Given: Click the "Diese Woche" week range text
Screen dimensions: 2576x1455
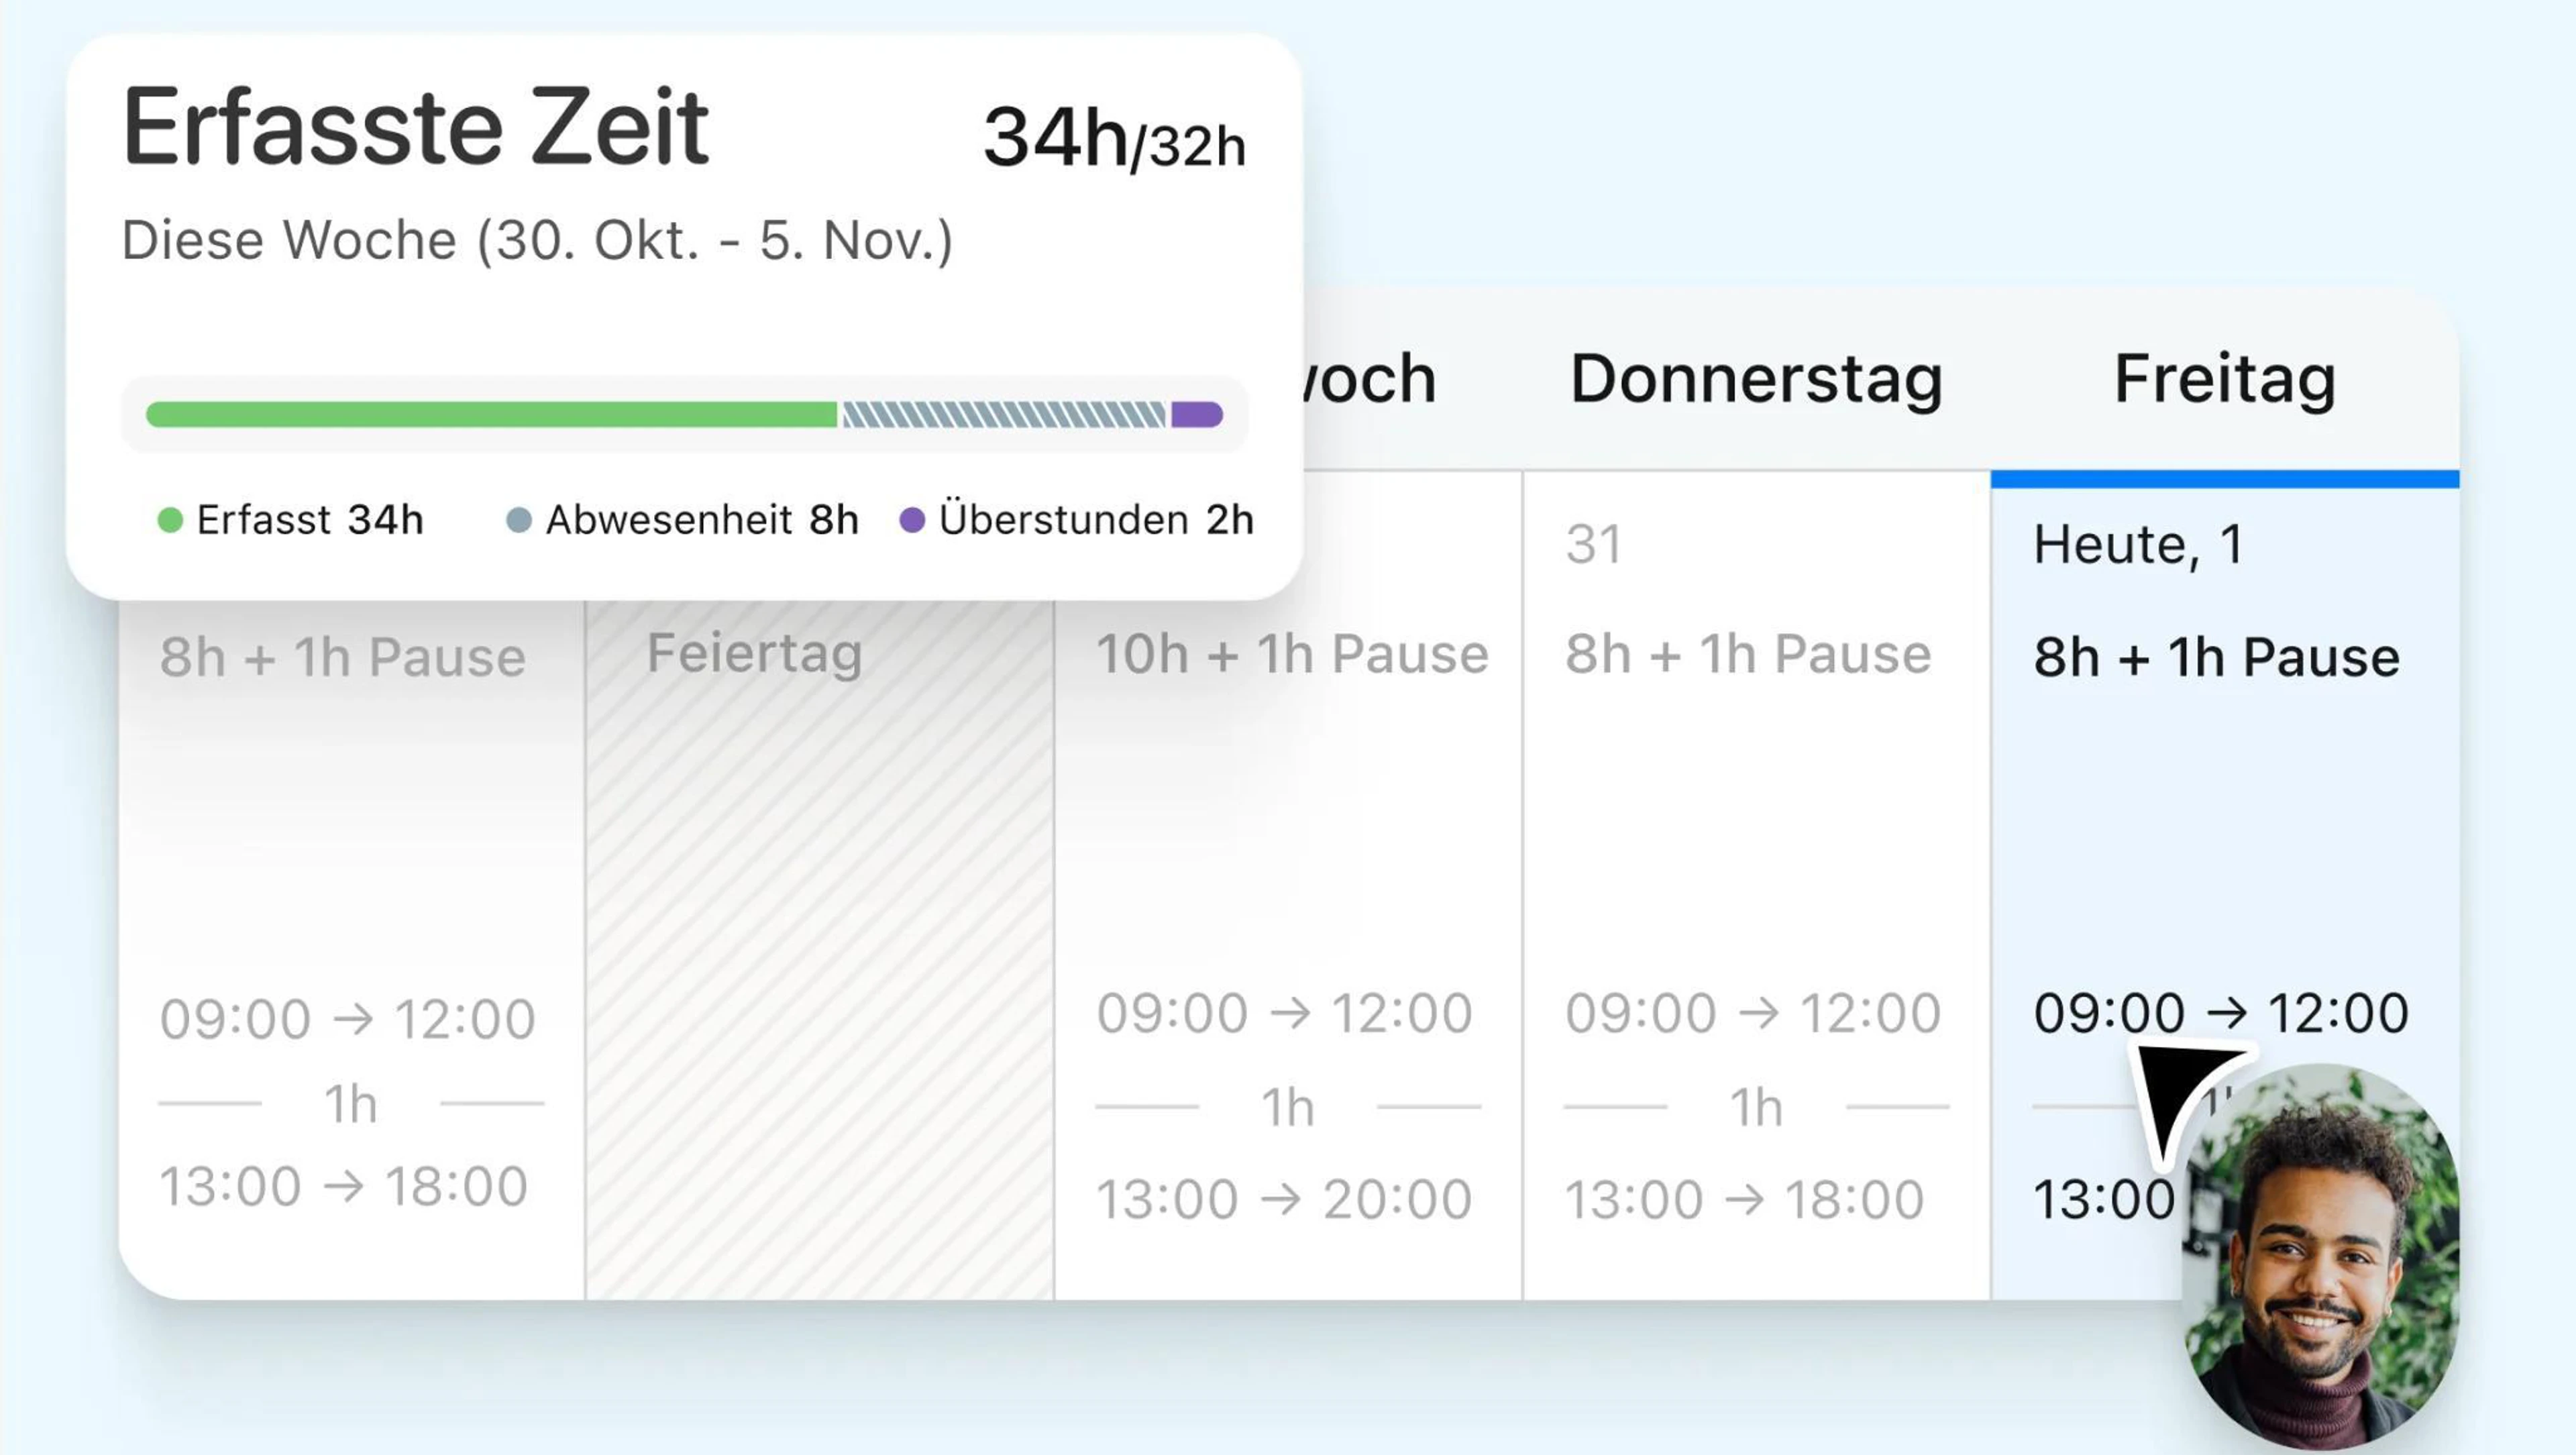Looking at the screenshot, I should click(537, 240).
